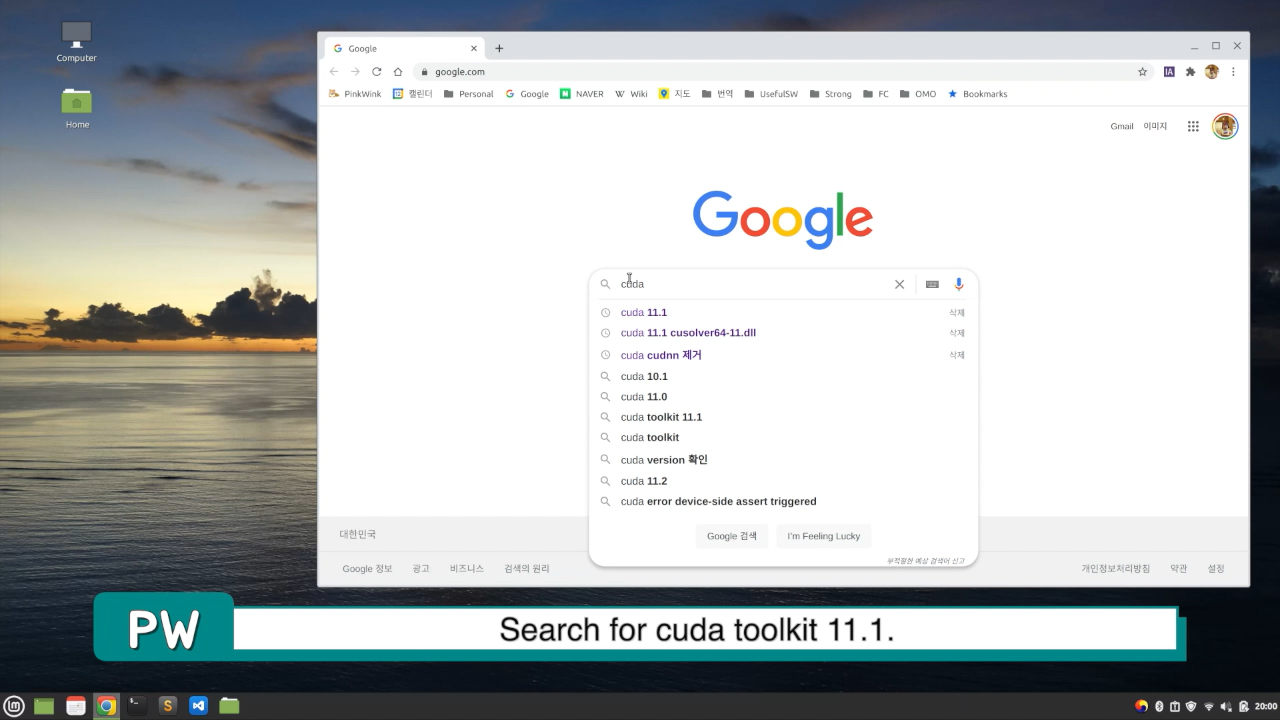Screen dimensions: 1280x720
Task: Open the NAVER bookmark
Action: coord(582,94)
